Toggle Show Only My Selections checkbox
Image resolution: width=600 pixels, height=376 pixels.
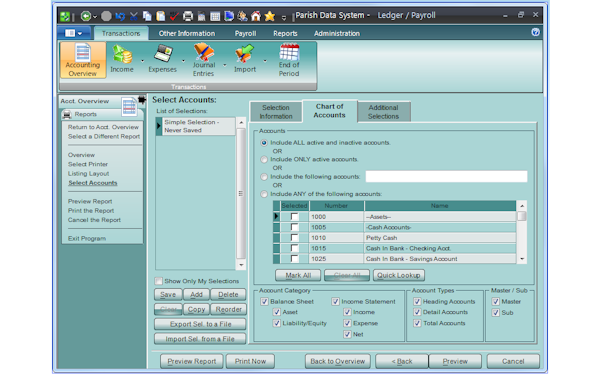(x=158, y=281)
